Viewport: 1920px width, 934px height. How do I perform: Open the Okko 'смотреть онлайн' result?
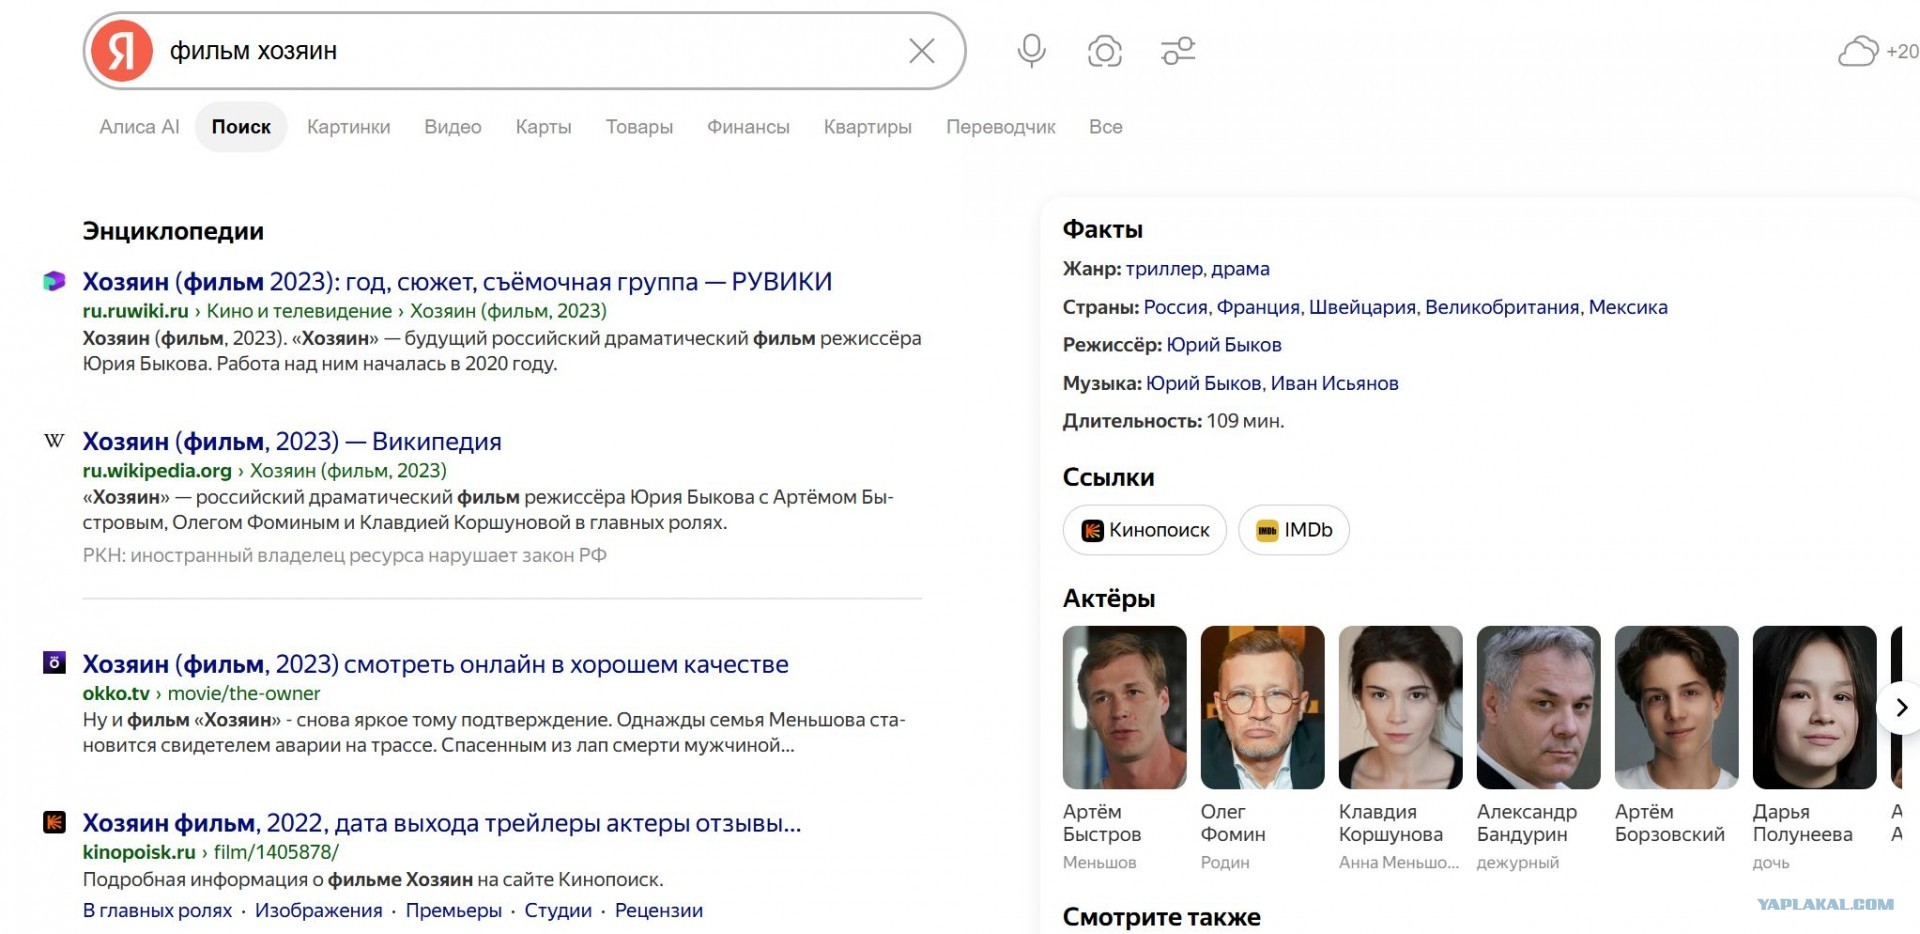pyautogui.click(x=435, y=664)
